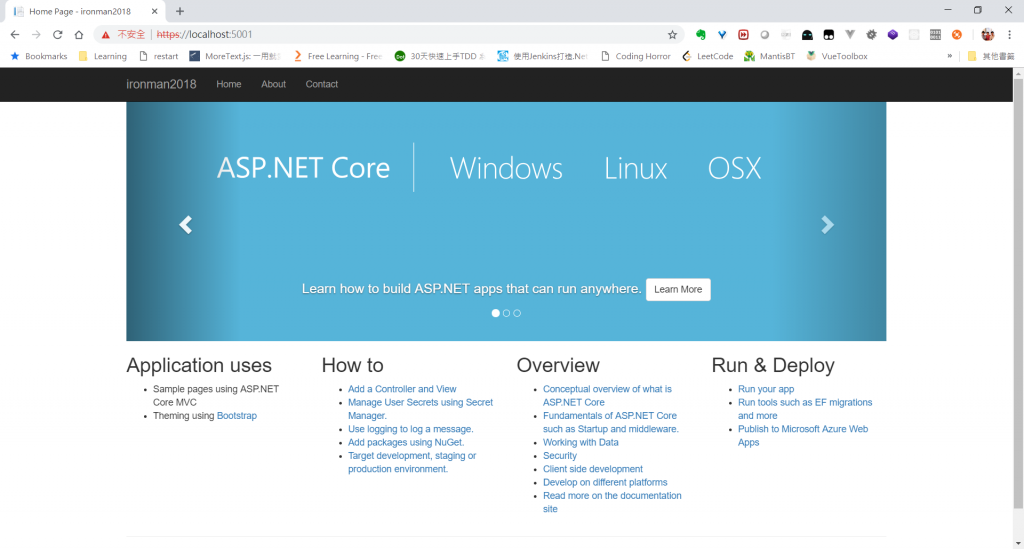Click the browser forward arrow
This screenshot has width=1024, height=549.
(37, 35)
